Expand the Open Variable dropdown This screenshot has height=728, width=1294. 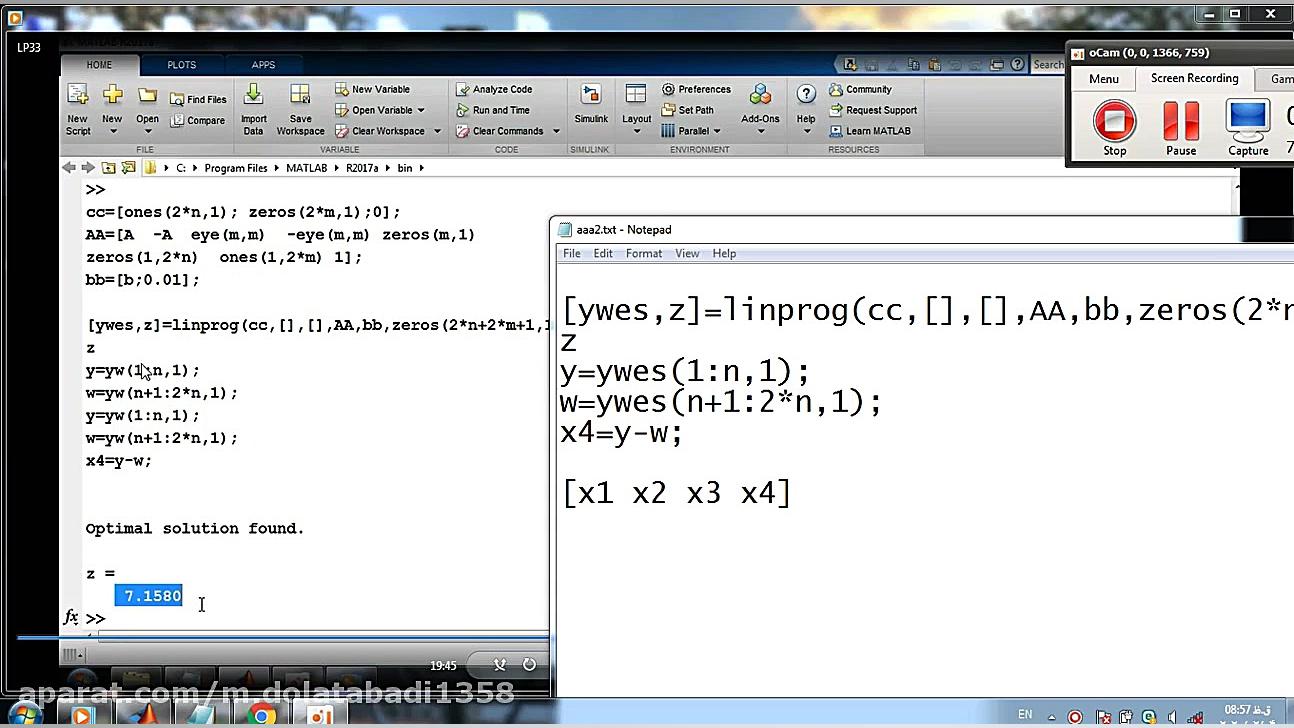click(421, 110)
